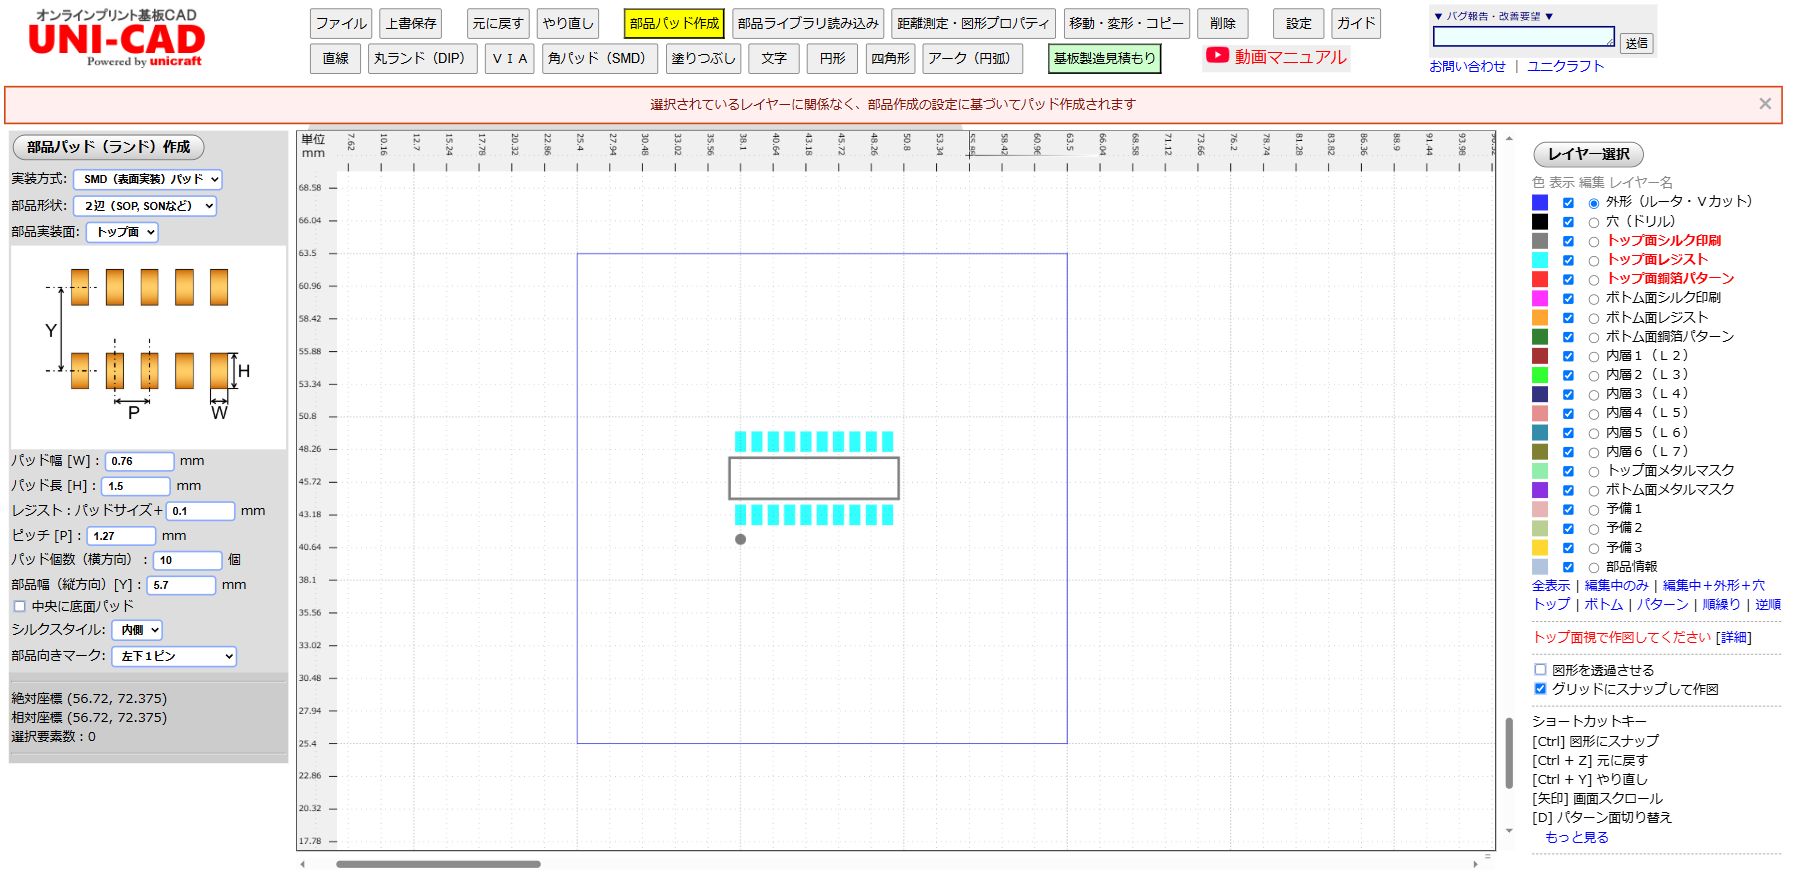The image size is (1800, 875).
Task: Open the YouTube video manual icon
Action: 1217,57
